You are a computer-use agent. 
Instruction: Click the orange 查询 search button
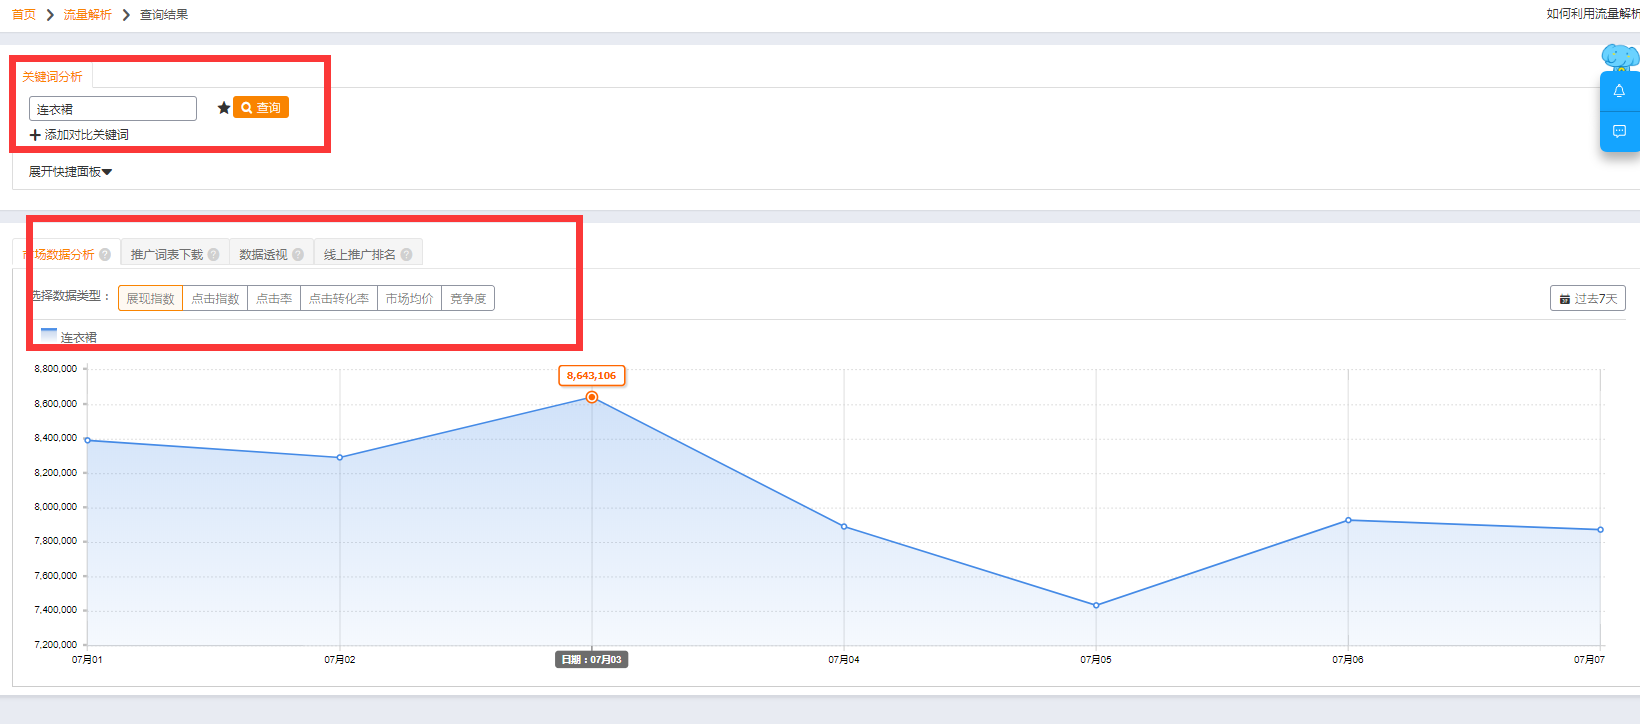click(261, 107)
